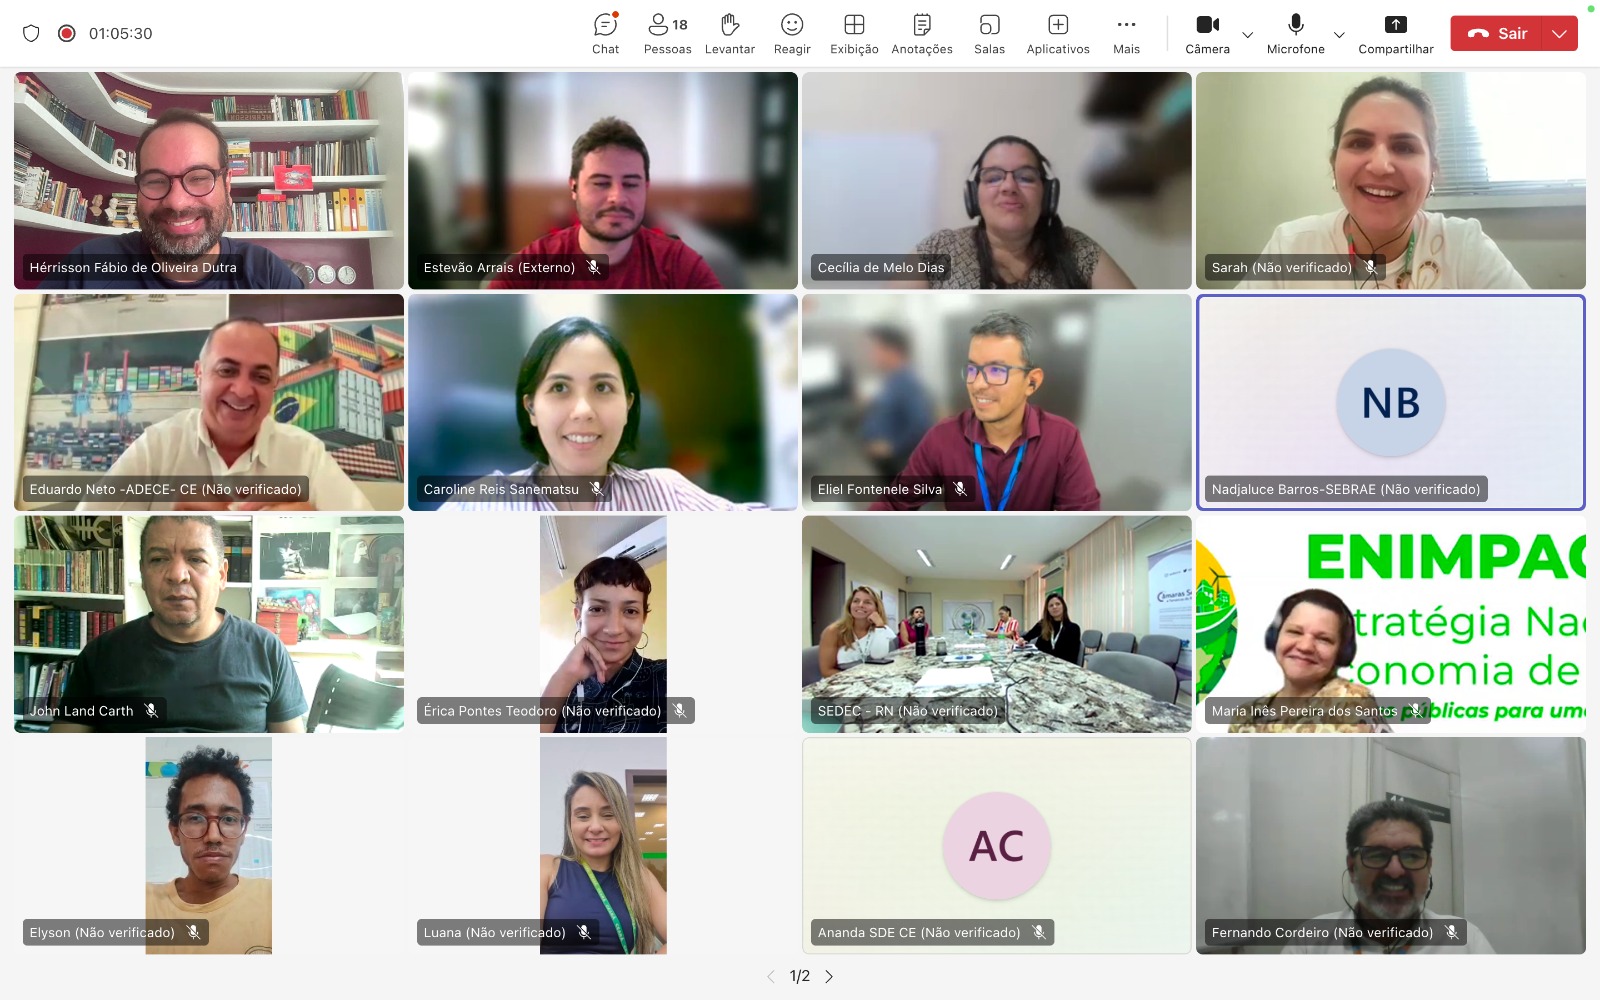Click the red recording indicator

coord(67,33)
